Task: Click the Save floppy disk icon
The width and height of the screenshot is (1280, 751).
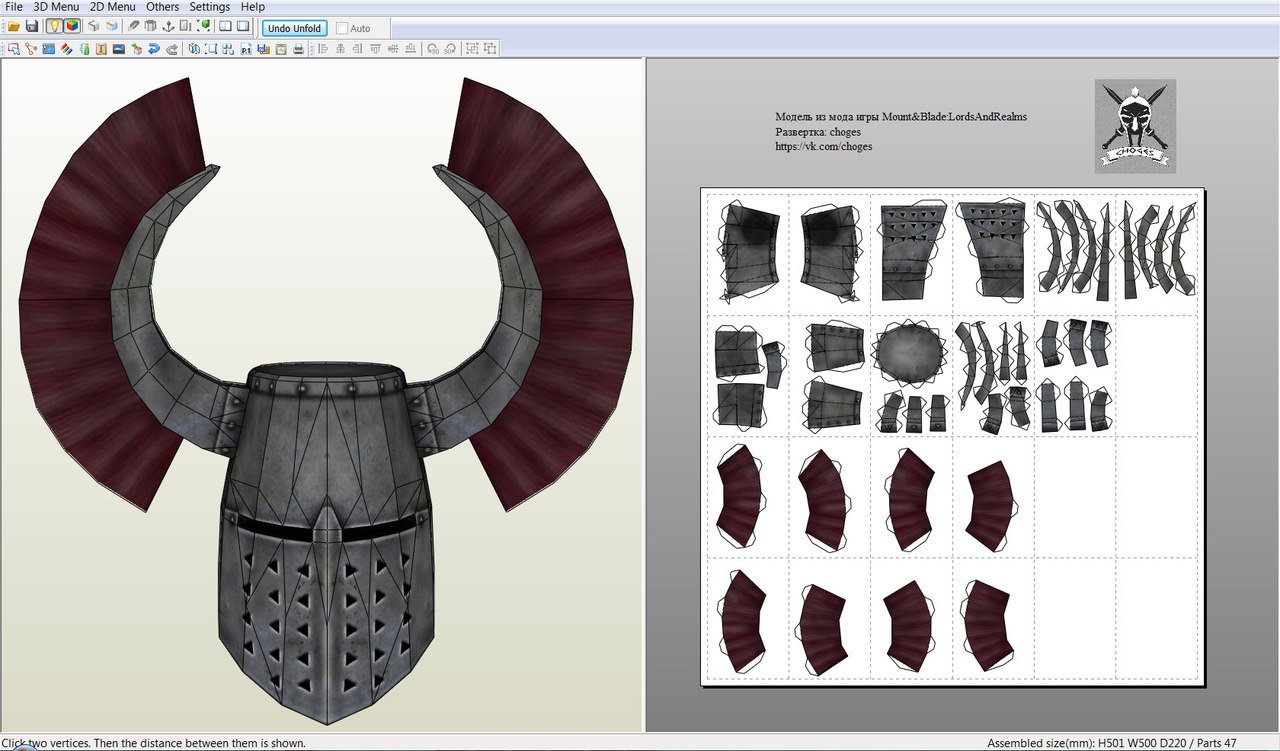Action: (x=32, y=26)
